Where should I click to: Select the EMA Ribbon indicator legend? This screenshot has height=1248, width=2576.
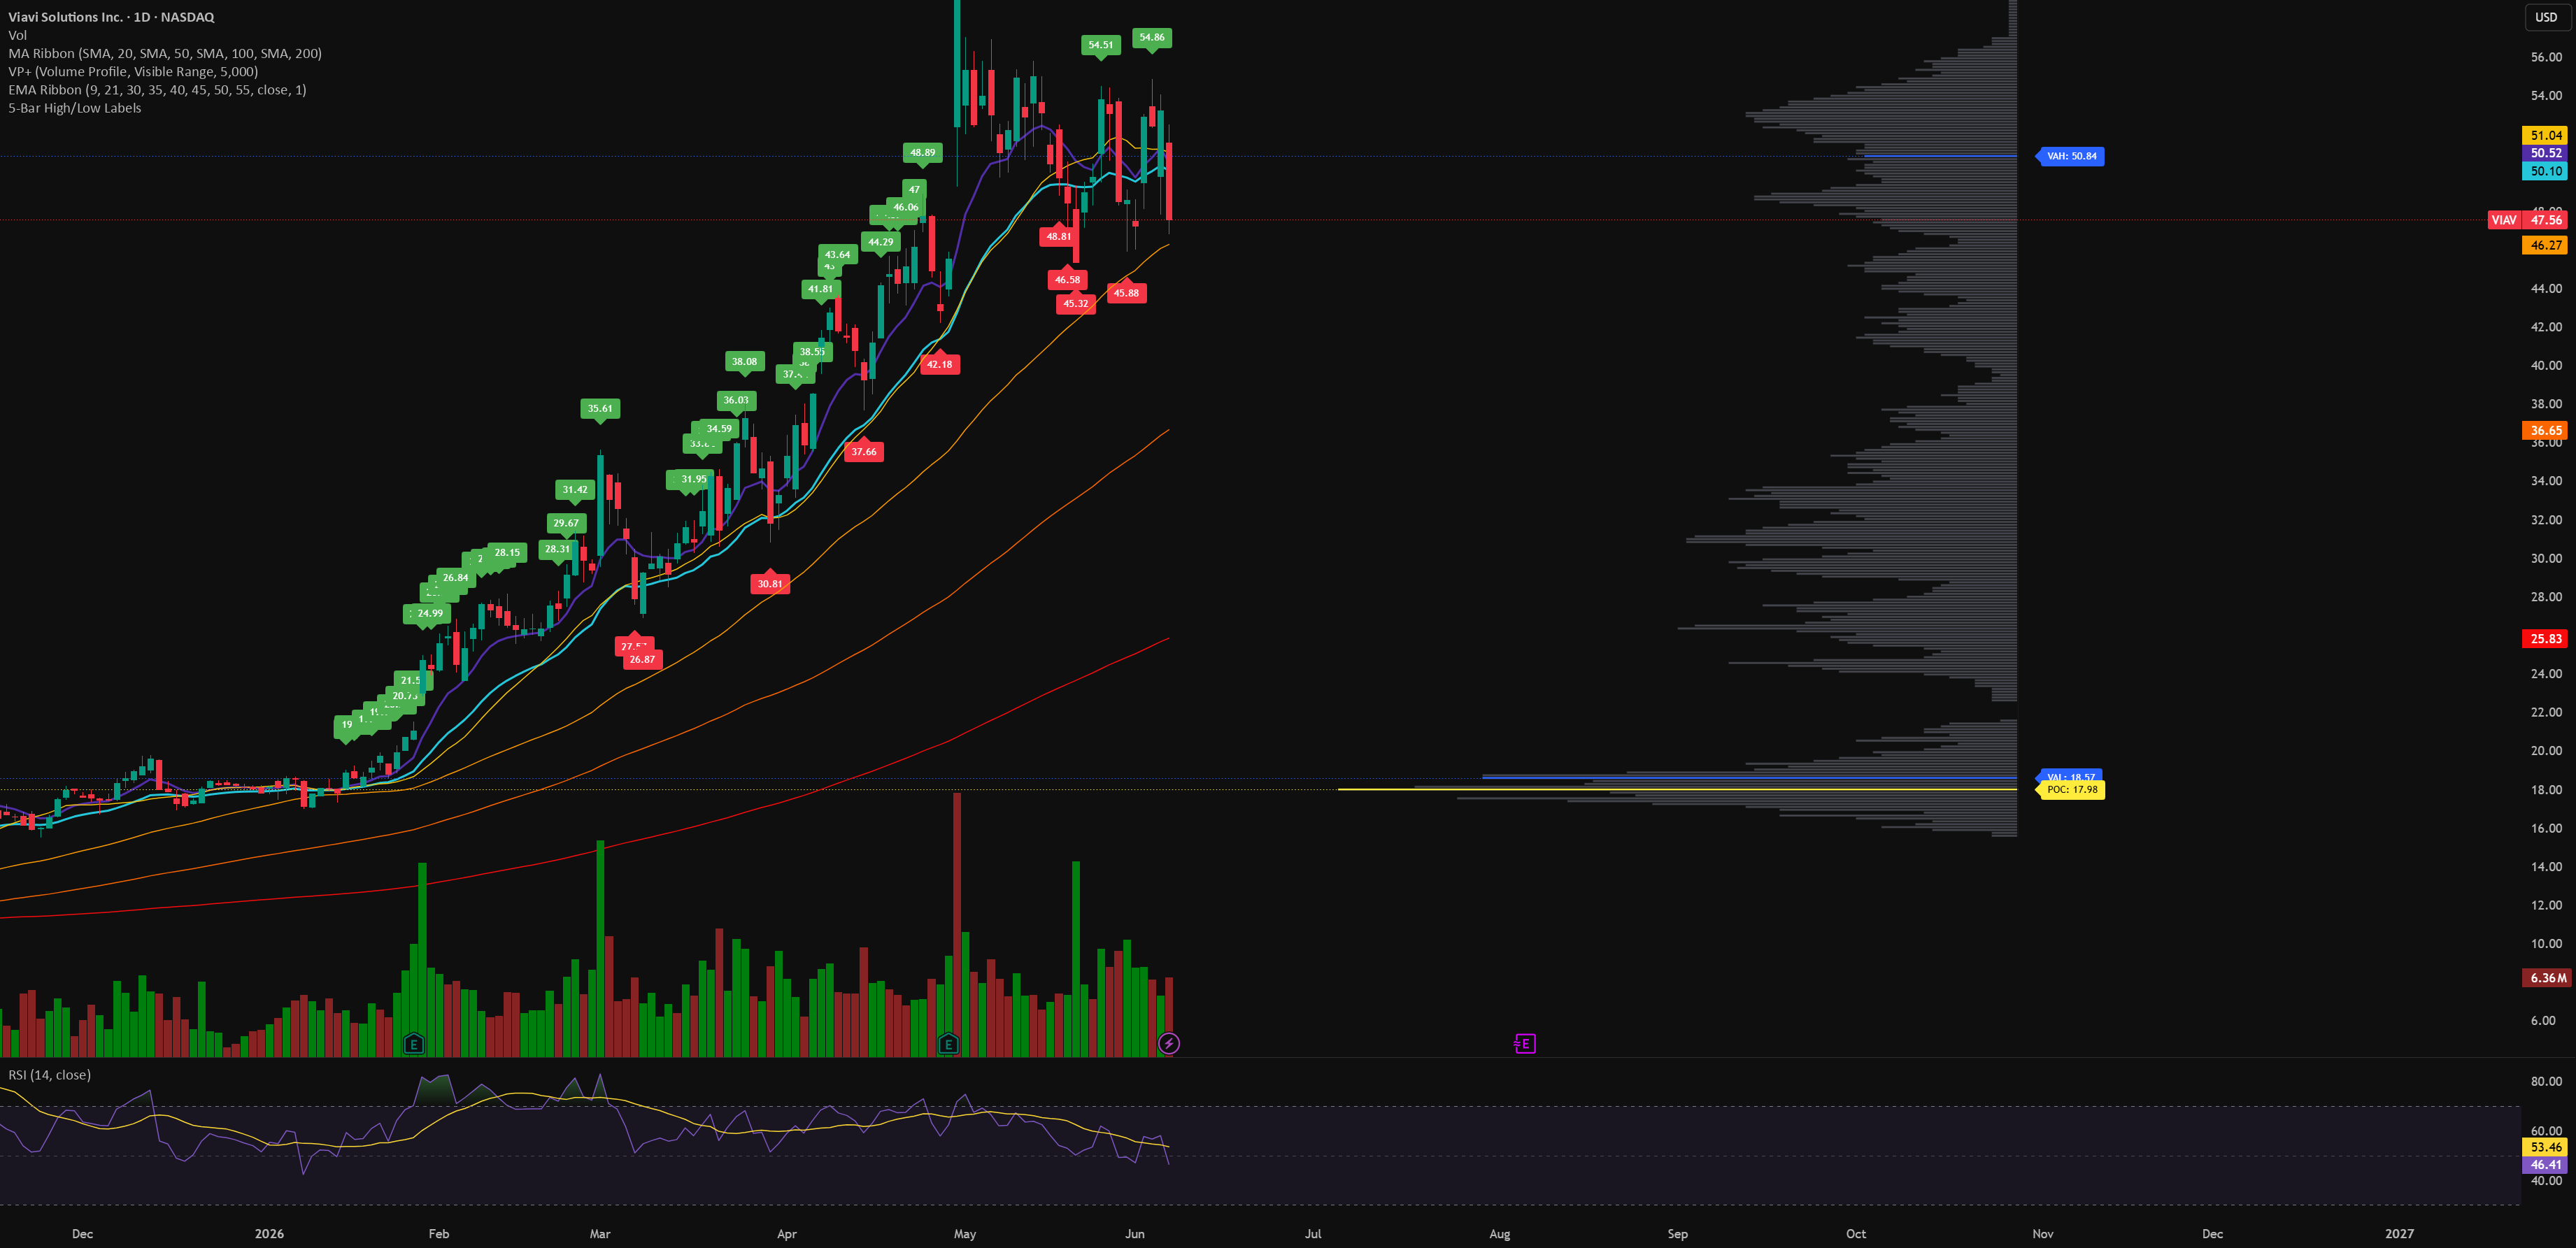[157, 89]
